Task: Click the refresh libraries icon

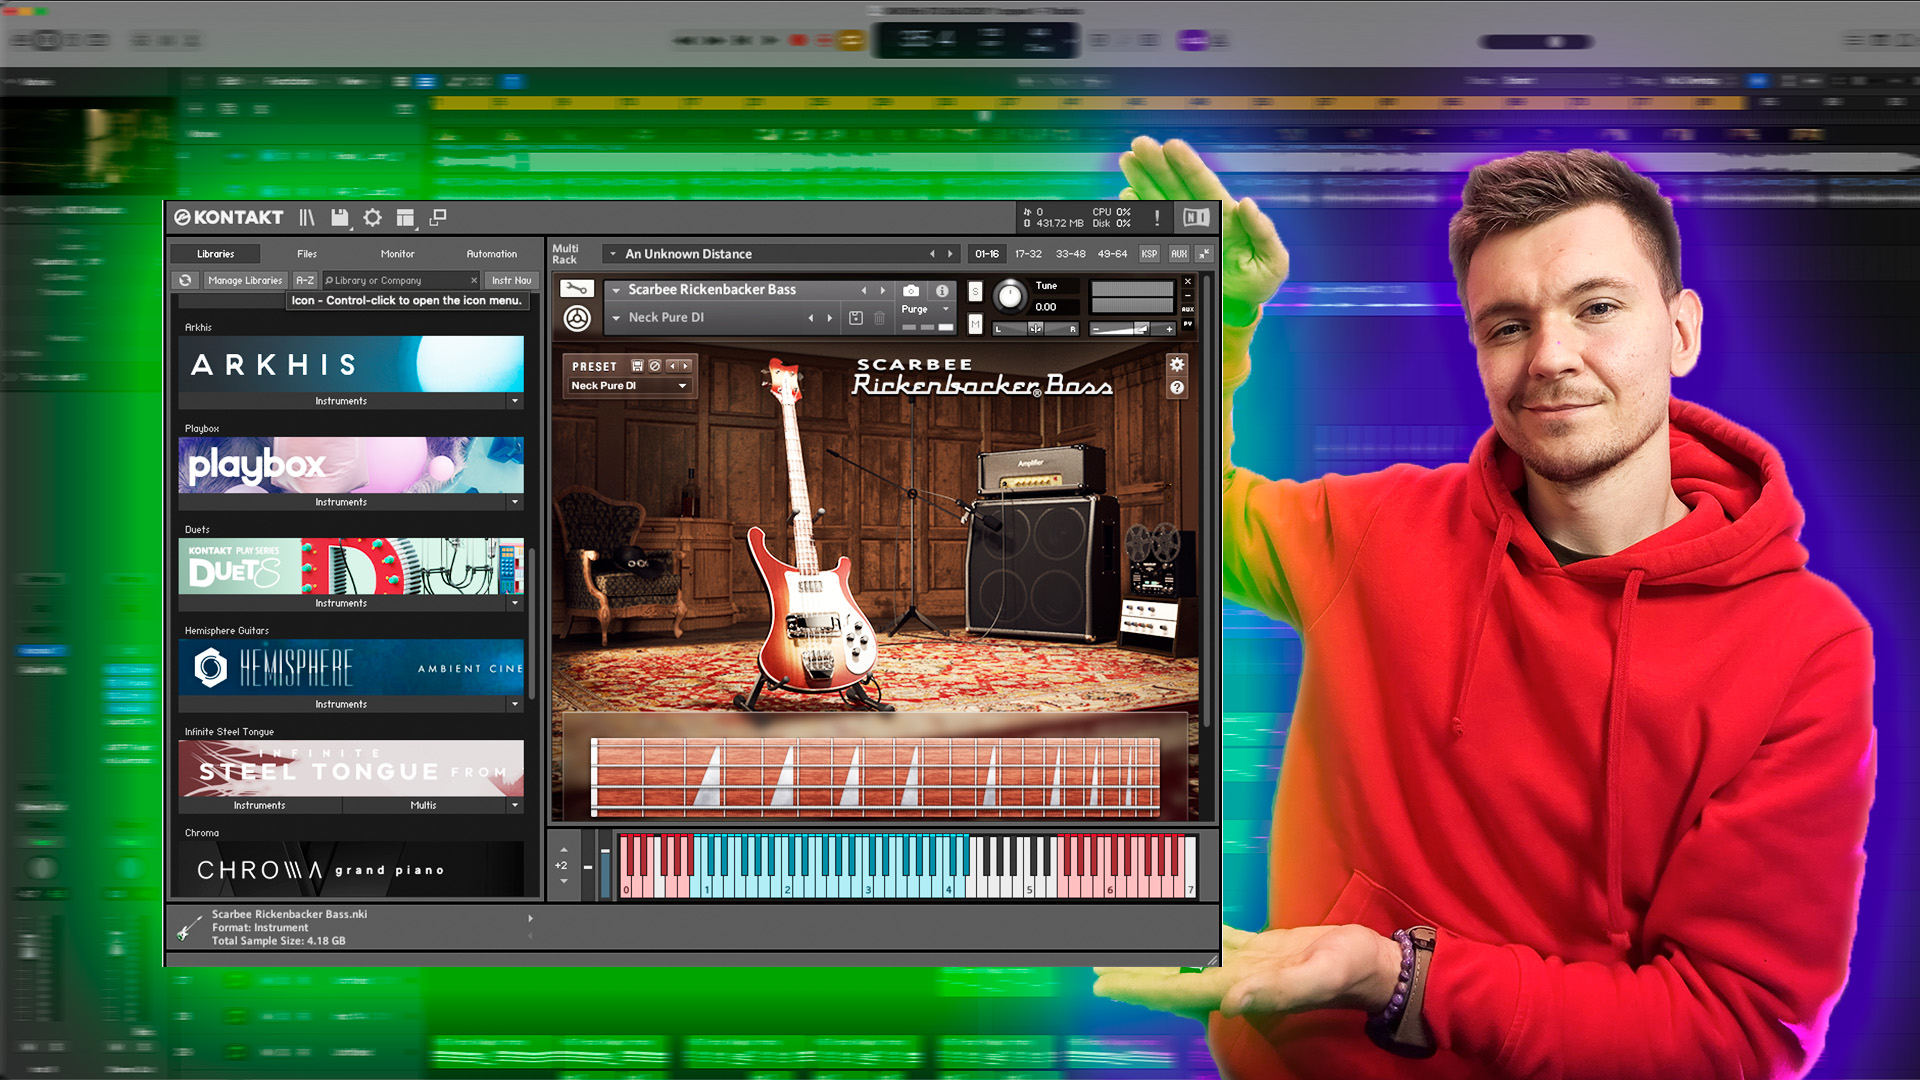Action: [185, 281]
